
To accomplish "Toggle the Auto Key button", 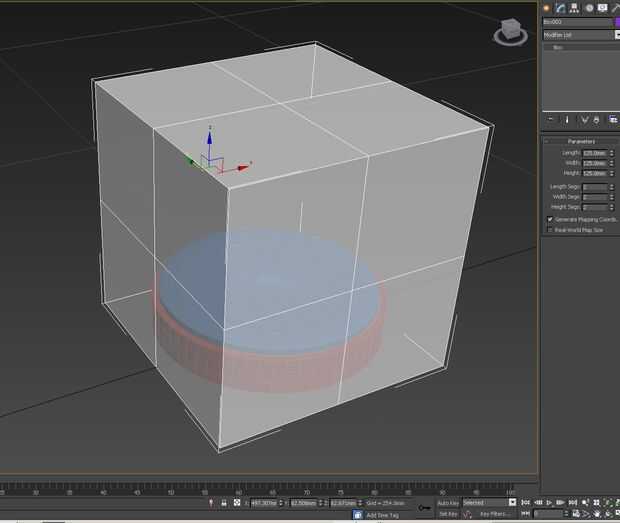I will pos(448,503).
